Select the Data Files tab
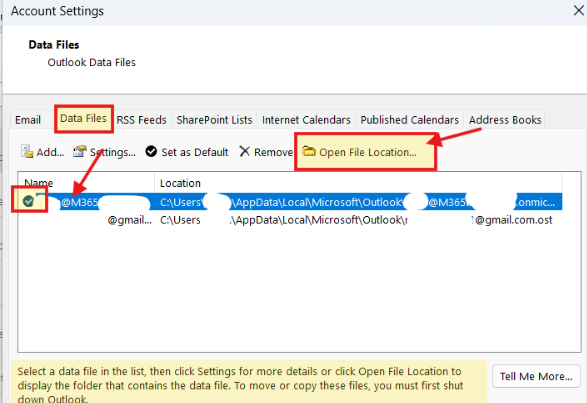The height and width of the screenshot is (403, 587). 83,118
